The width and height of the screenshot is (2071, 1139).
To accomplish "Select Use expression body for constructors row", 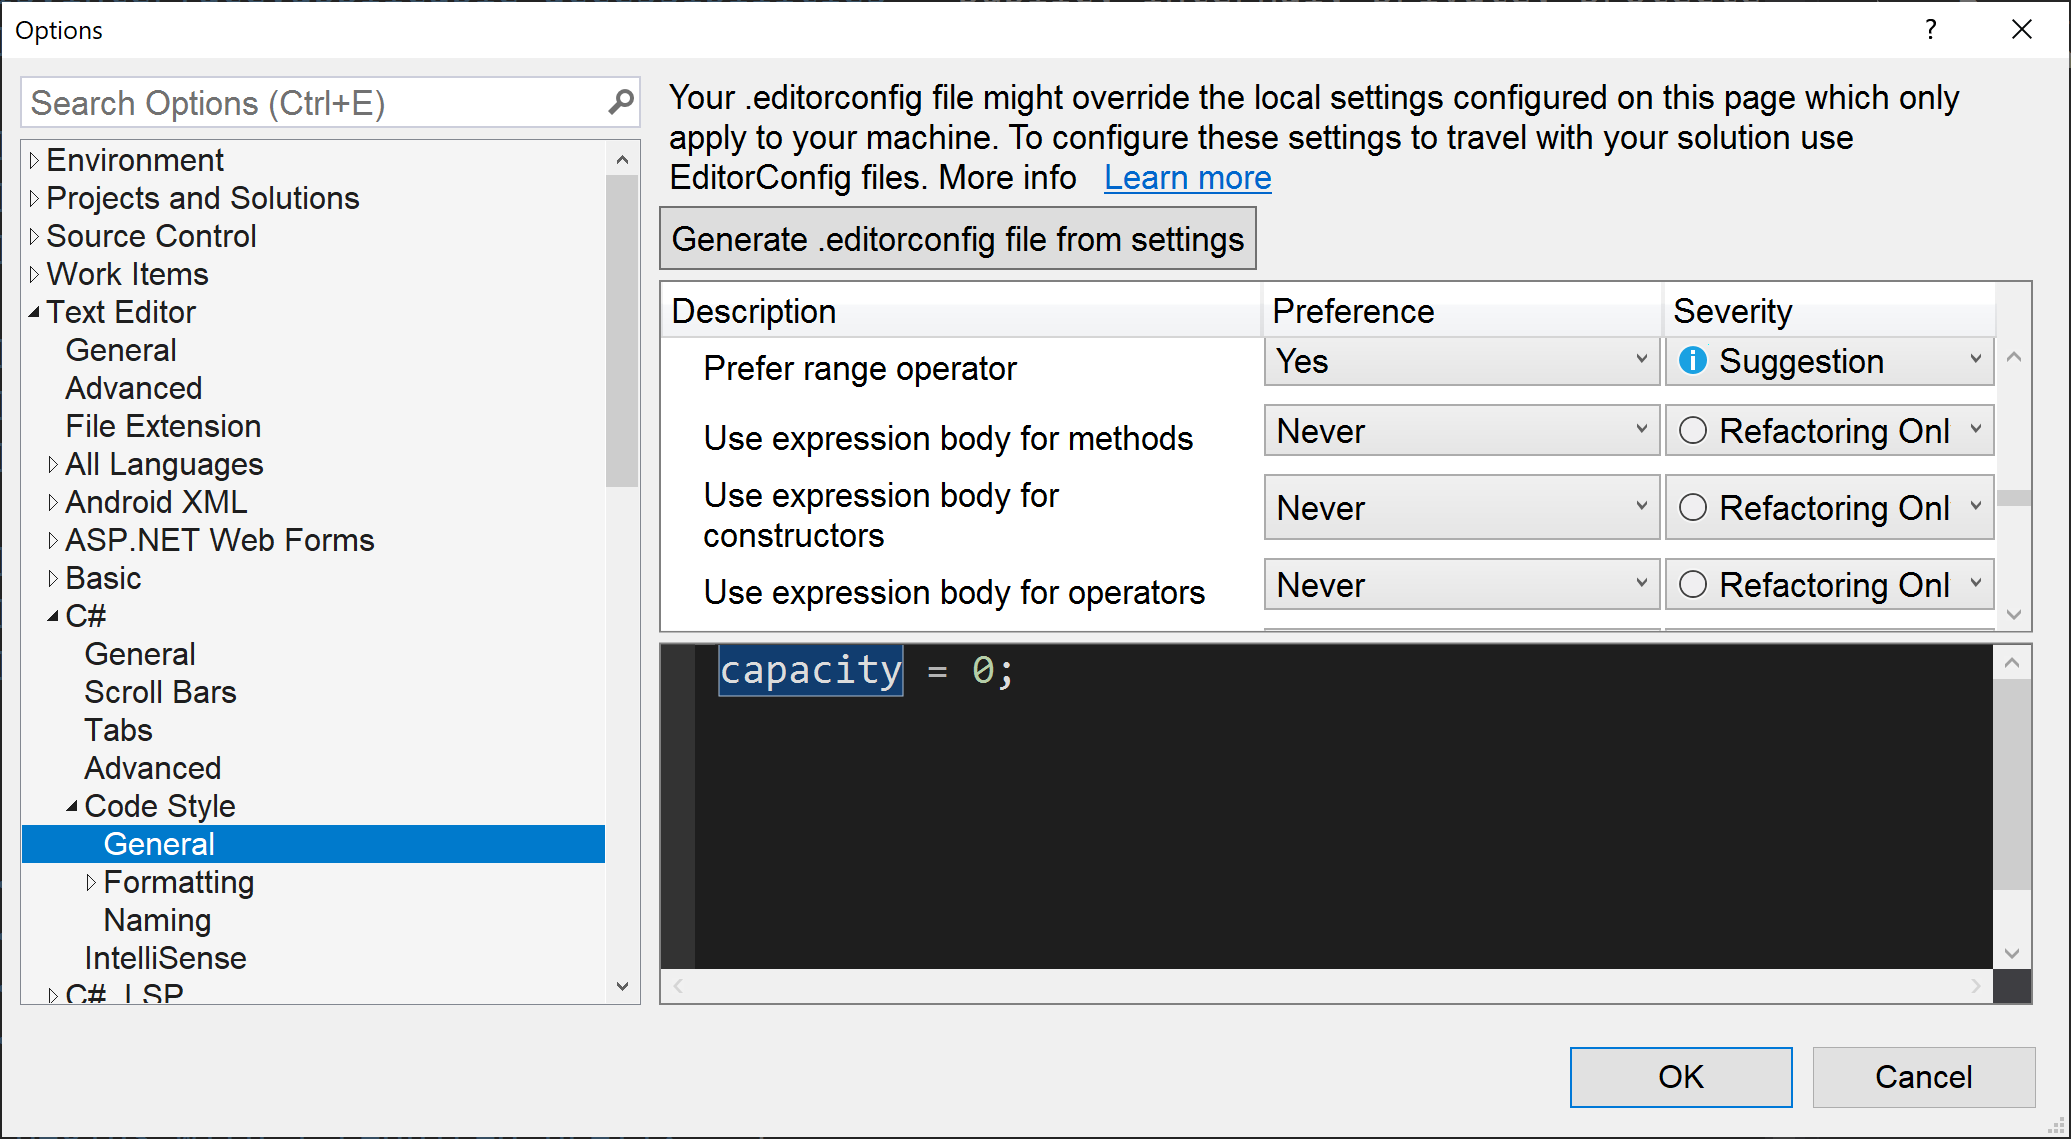I will (x=881, y=515).
